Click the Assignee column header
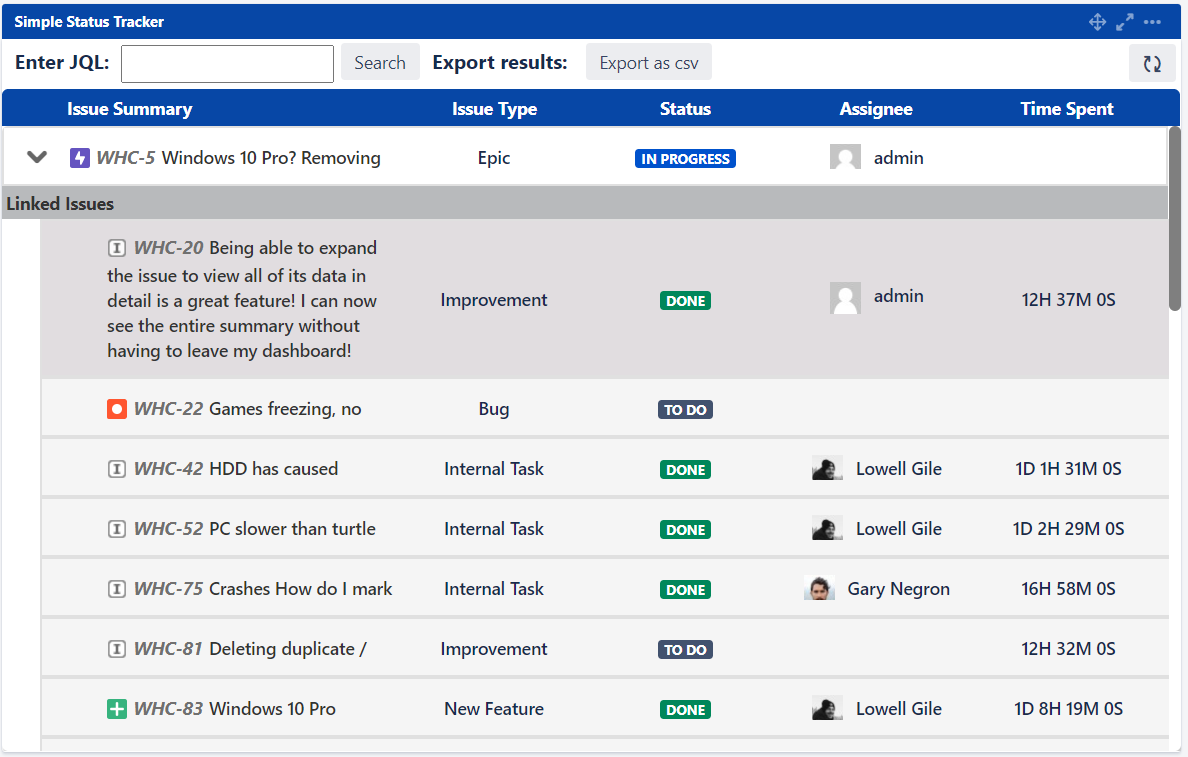This screenshot has width=1188, height=757. coord(876,109)
